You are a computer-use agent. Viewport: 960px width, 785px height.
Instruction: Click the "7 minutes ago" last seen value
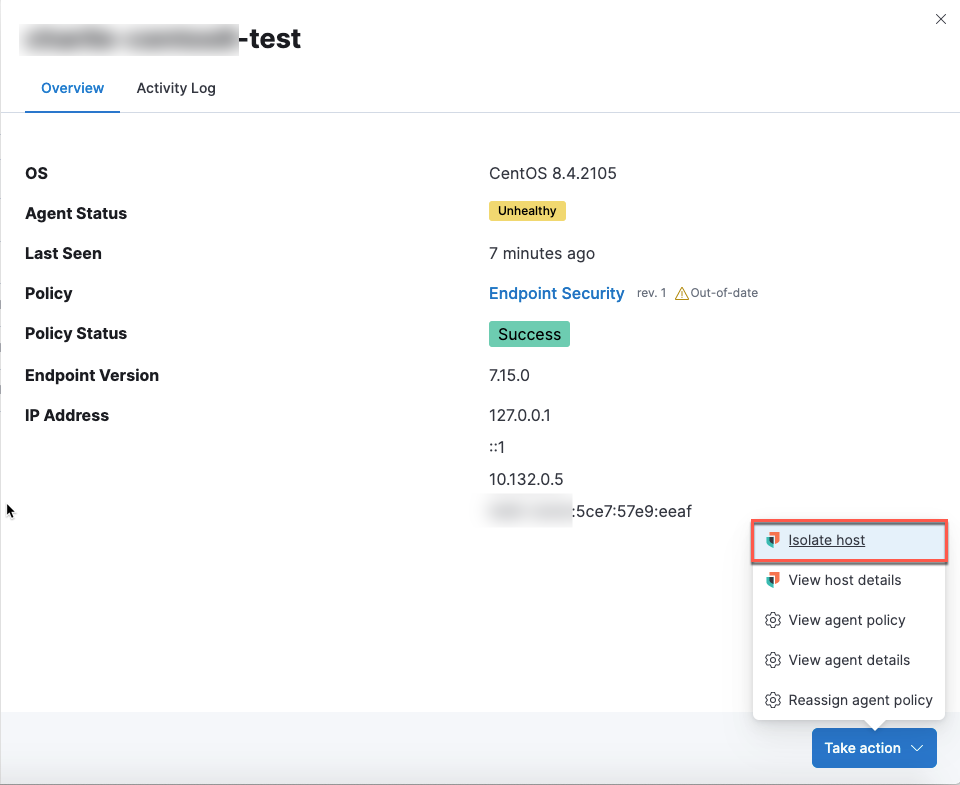click(x=541, y=253)
